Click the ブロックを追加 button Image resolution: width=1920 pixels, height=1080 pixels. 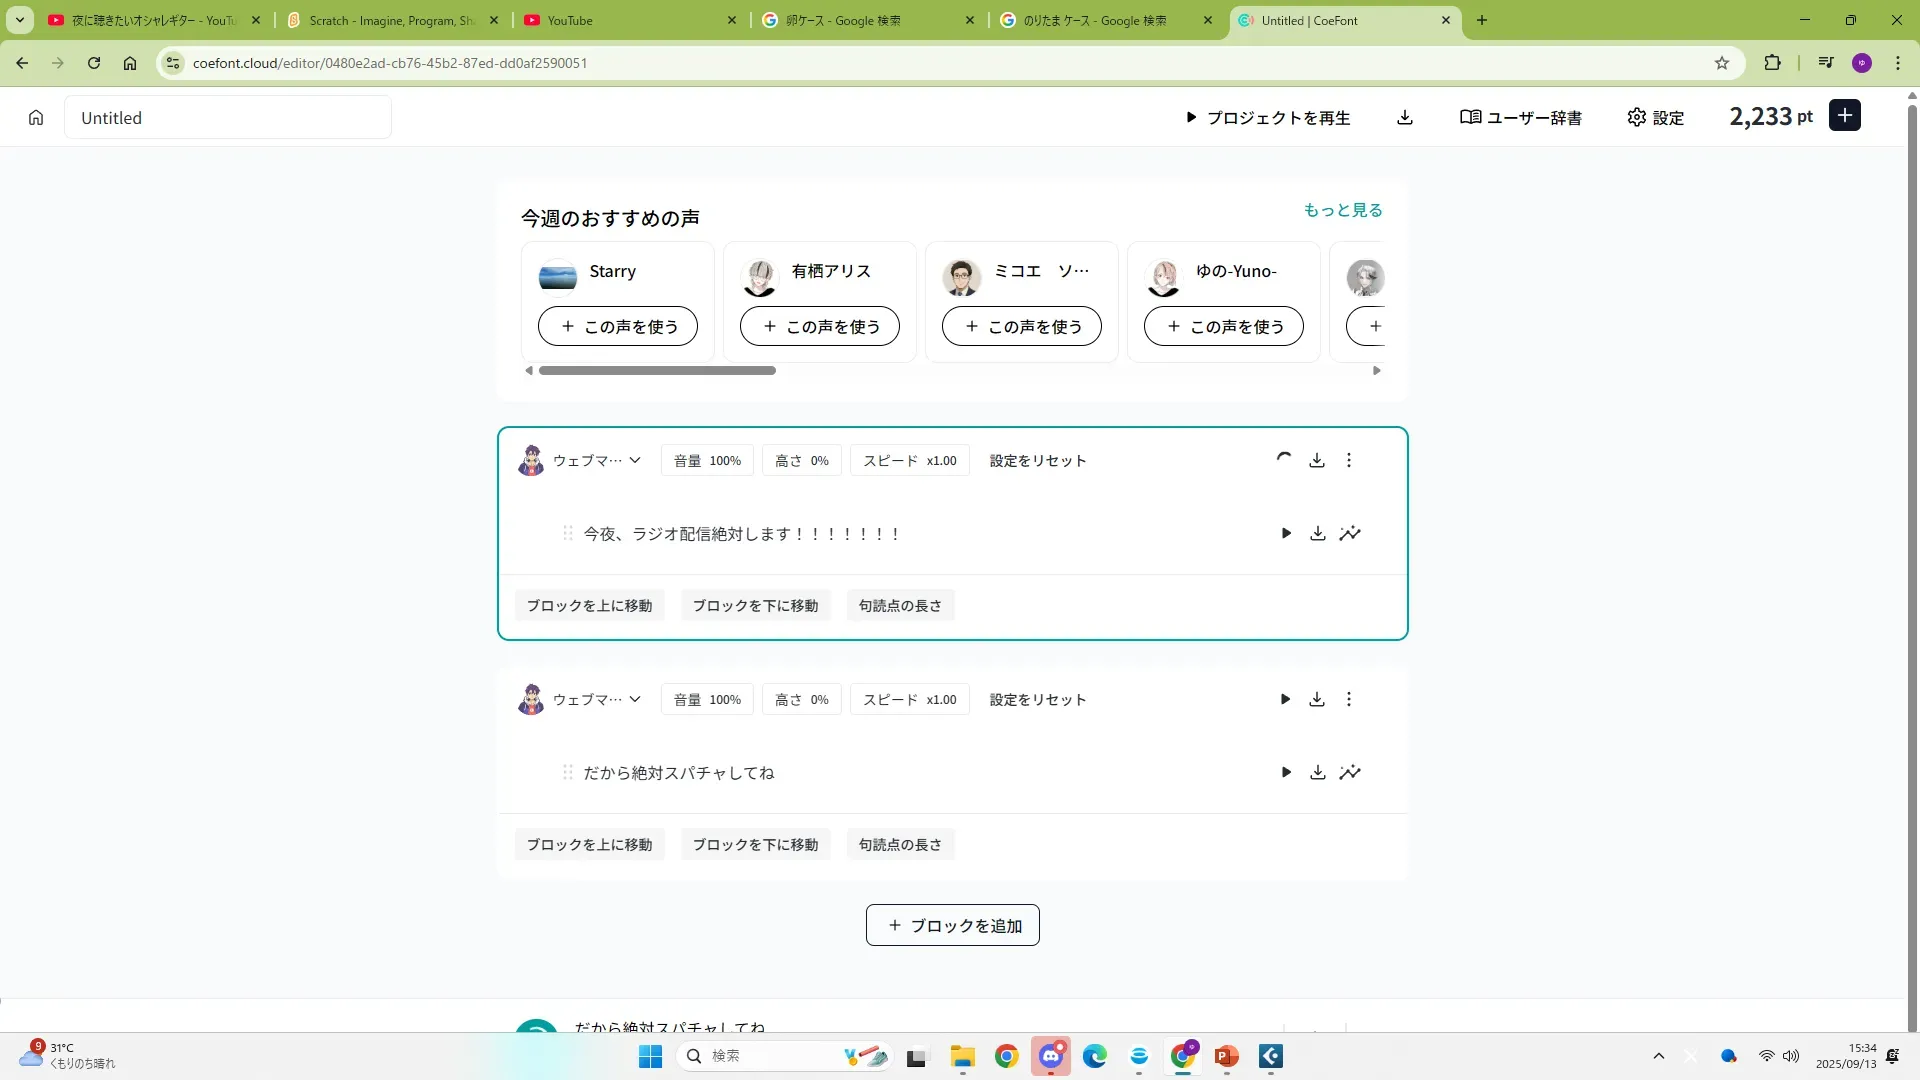tap(952, 926)
